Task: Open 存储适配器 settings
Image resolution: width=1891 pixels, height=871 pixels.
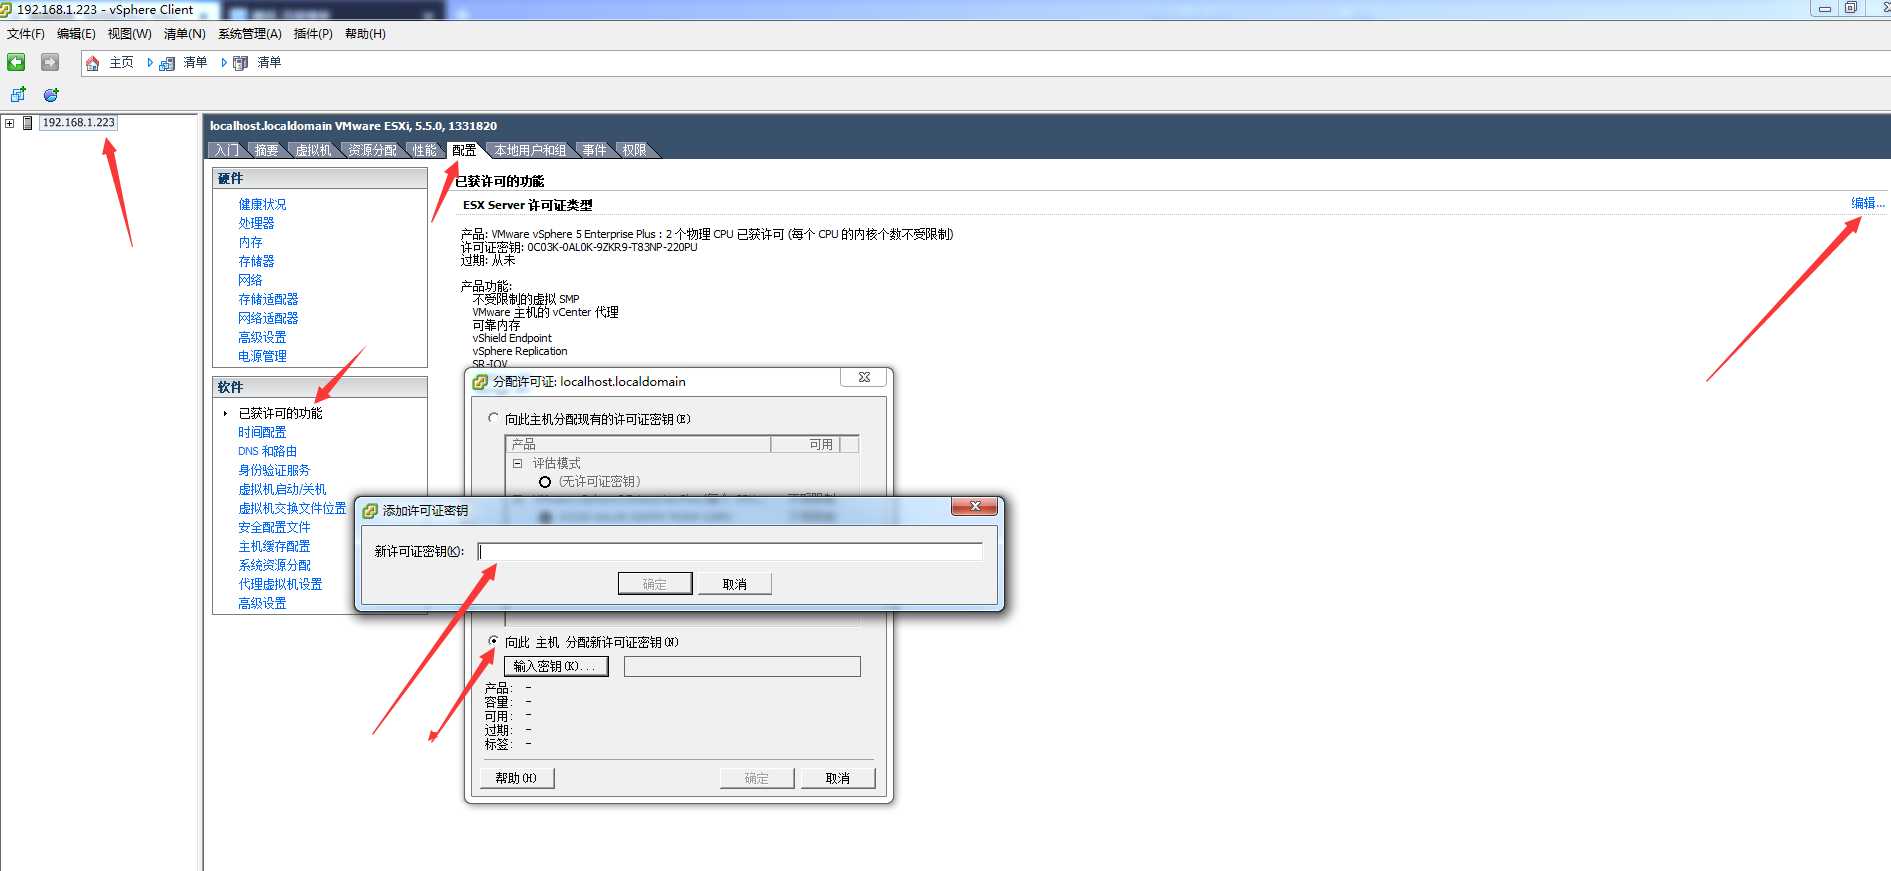Action: click(x=268, y=299)
